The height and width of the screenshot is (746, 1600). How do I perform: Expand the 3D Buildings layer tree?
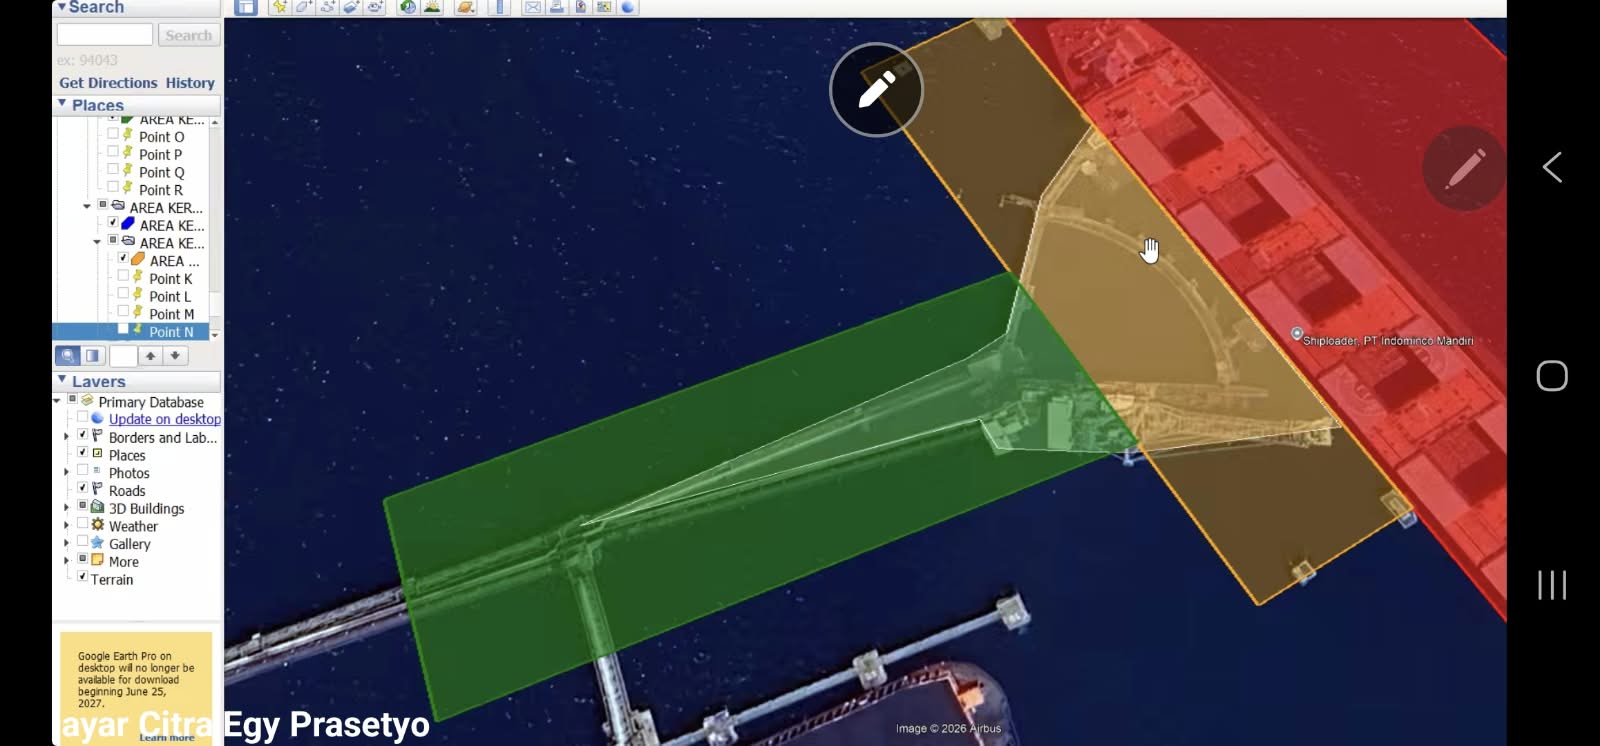pyautogui.click(x=66, y=508)
